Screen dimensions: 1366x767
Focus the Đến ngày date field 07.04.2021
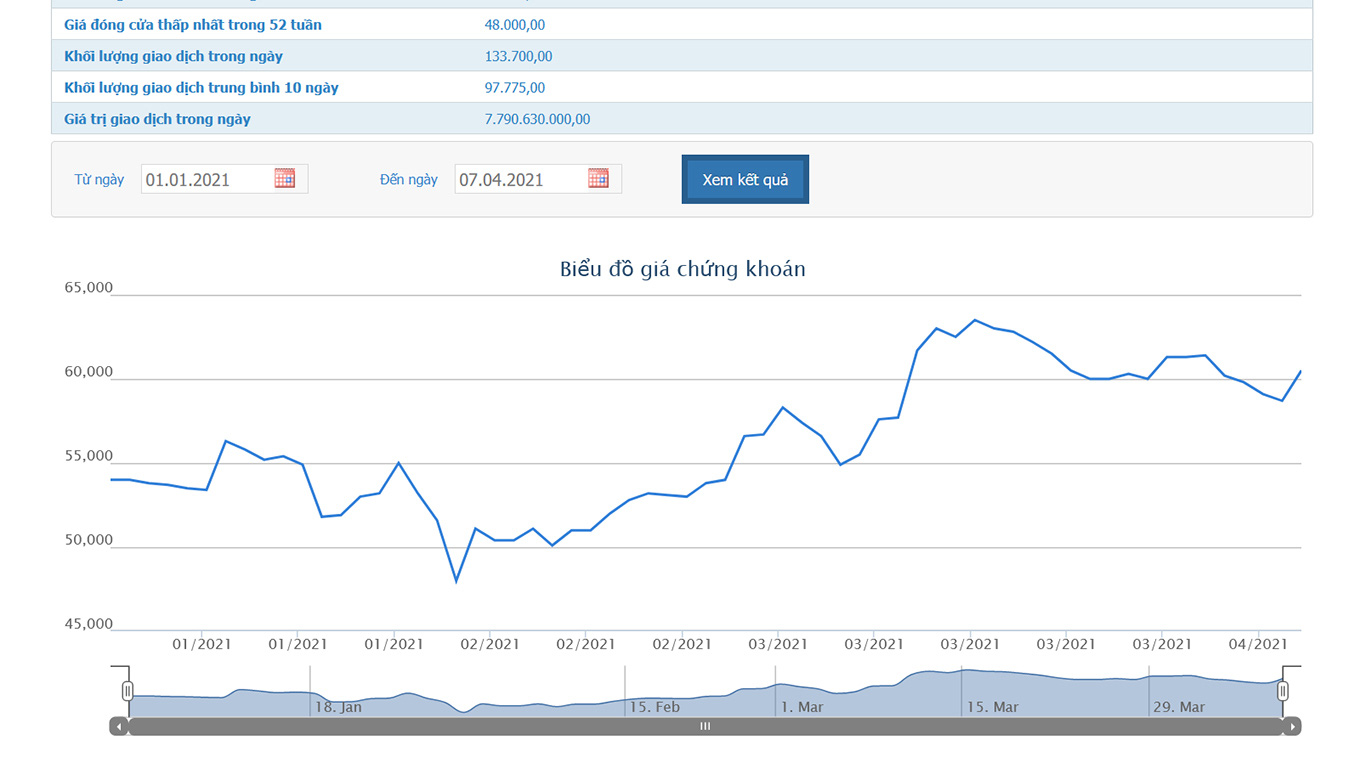[520, 180]
